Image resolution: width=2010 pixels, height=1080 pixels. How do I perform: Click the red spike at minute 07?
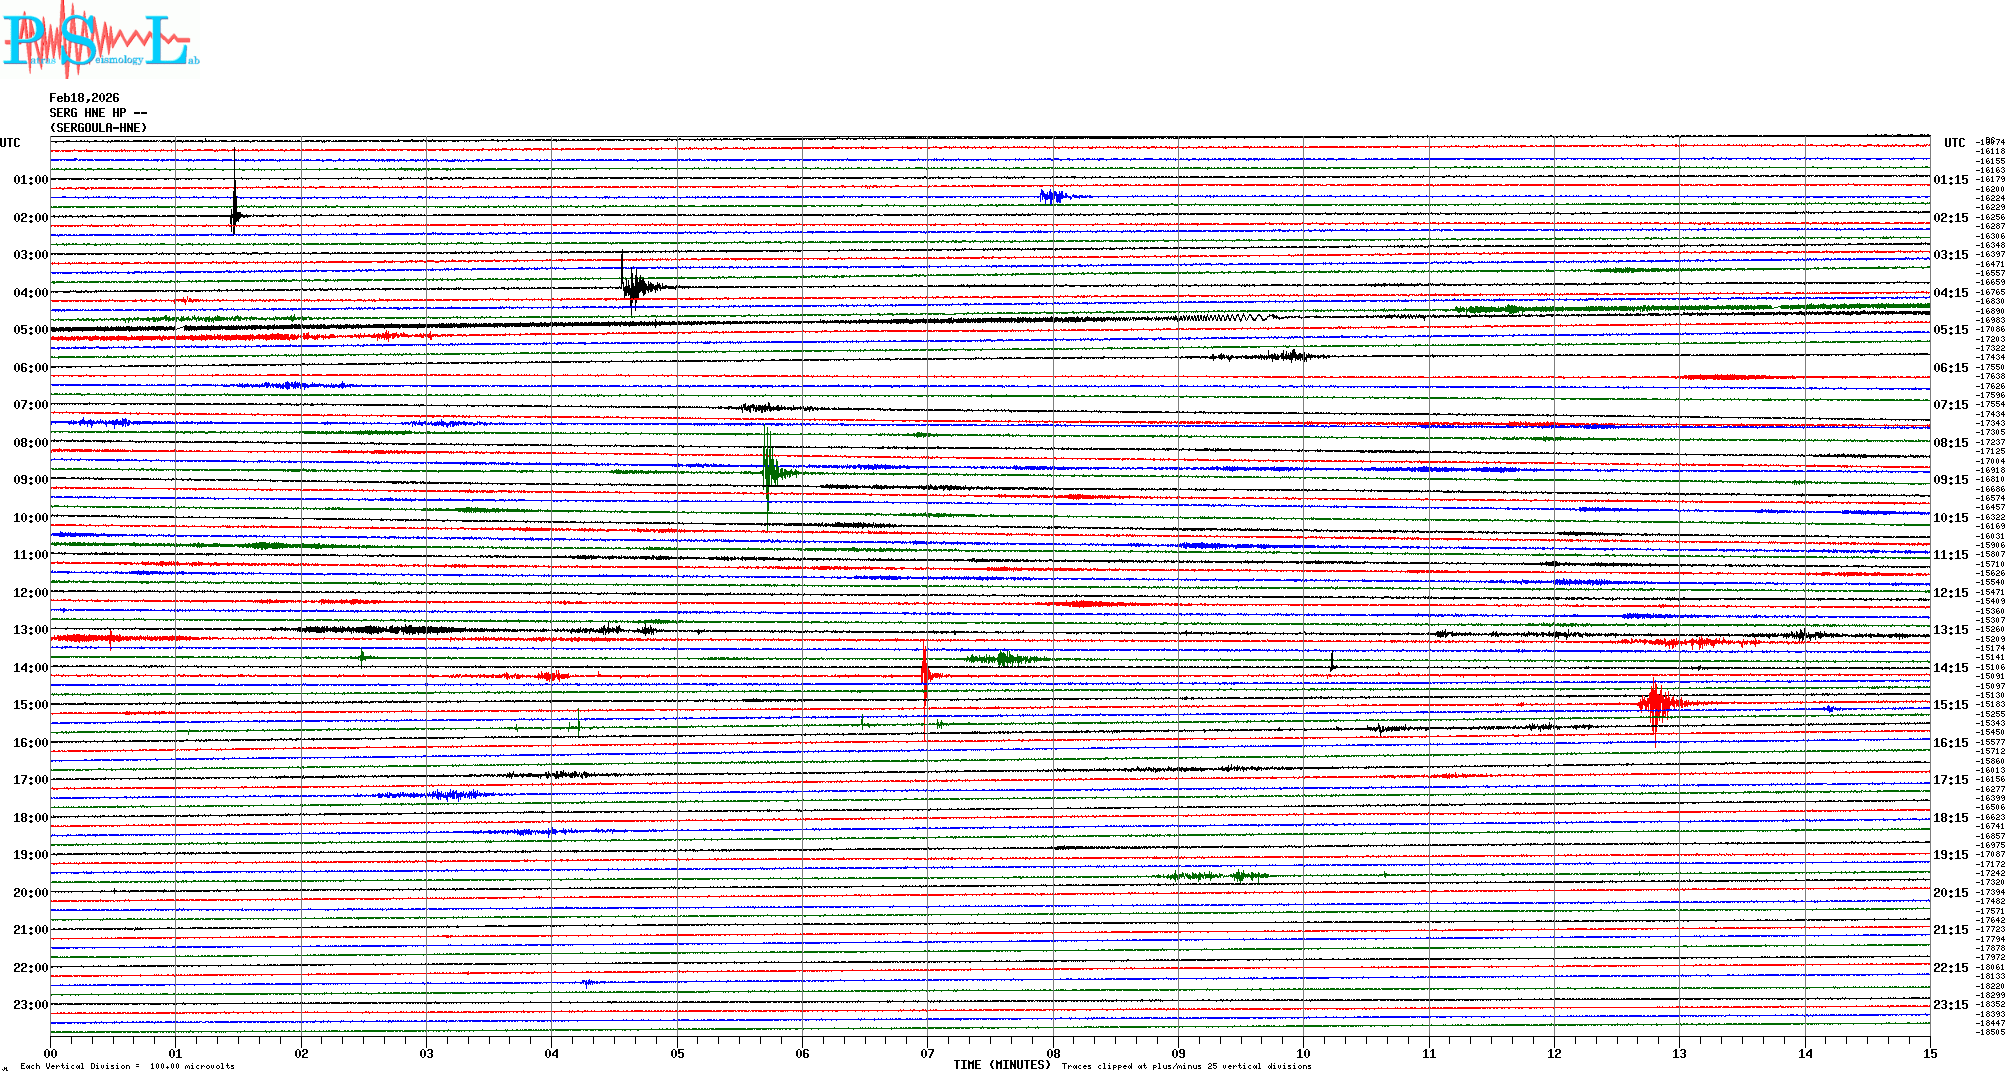925,674
